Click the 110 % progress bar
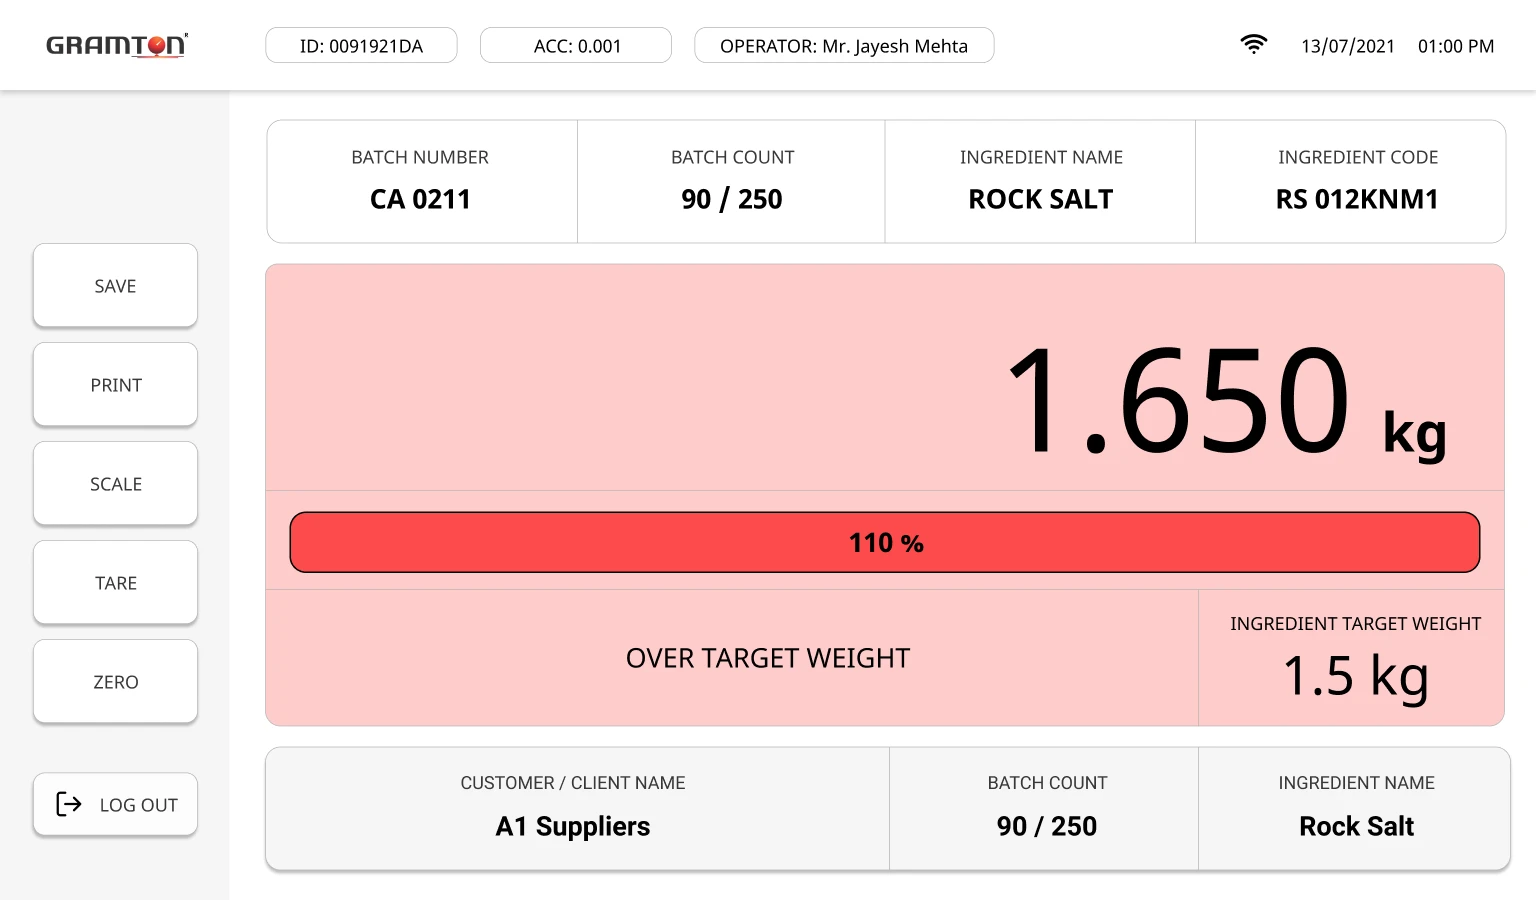1537x901 pixels. click(x=885, y=542)
